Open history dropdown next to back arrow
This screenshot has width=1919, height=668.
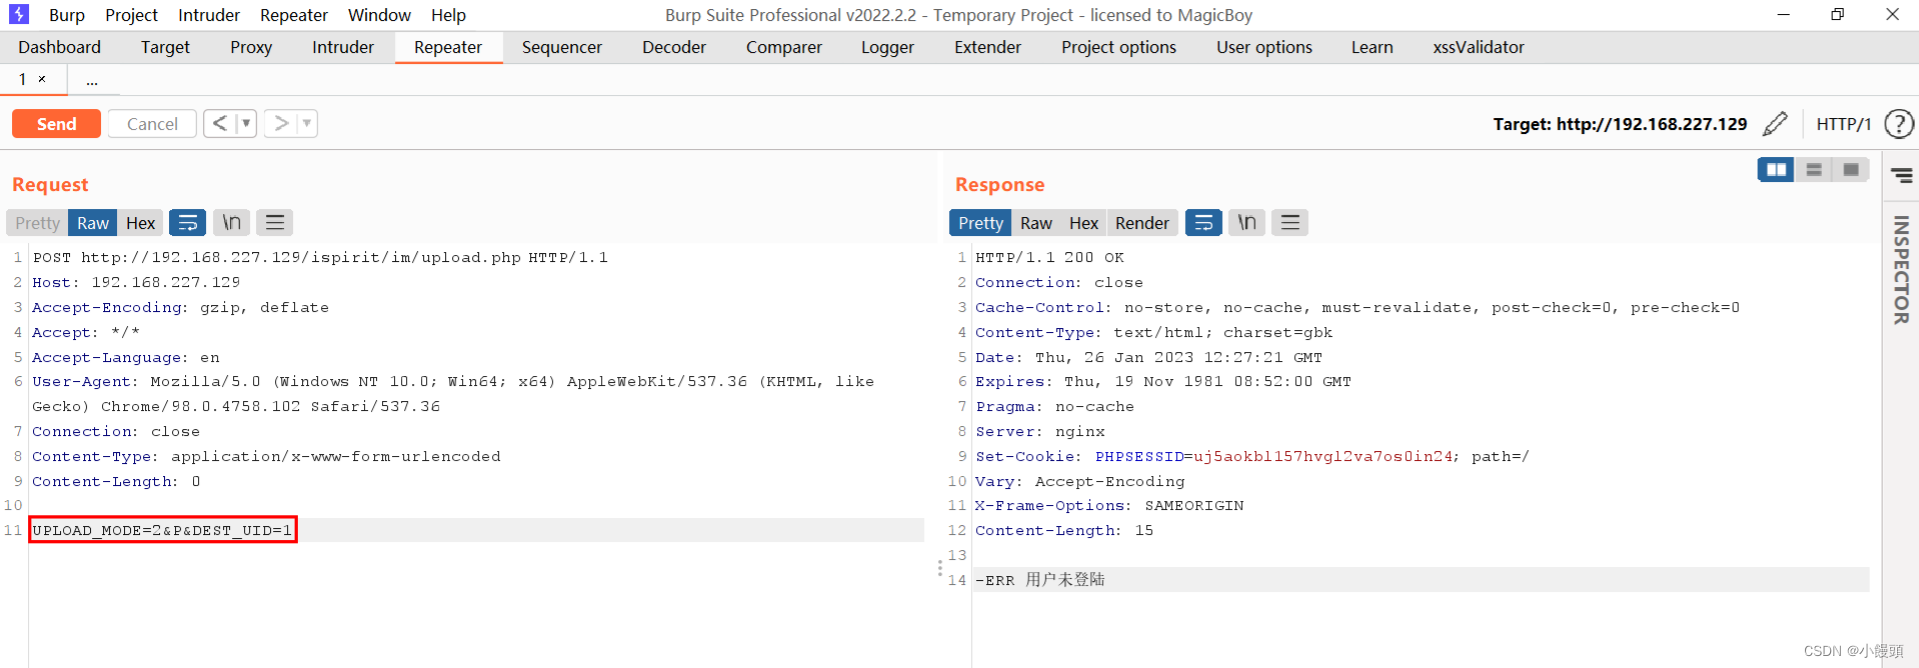coord(246,123)
